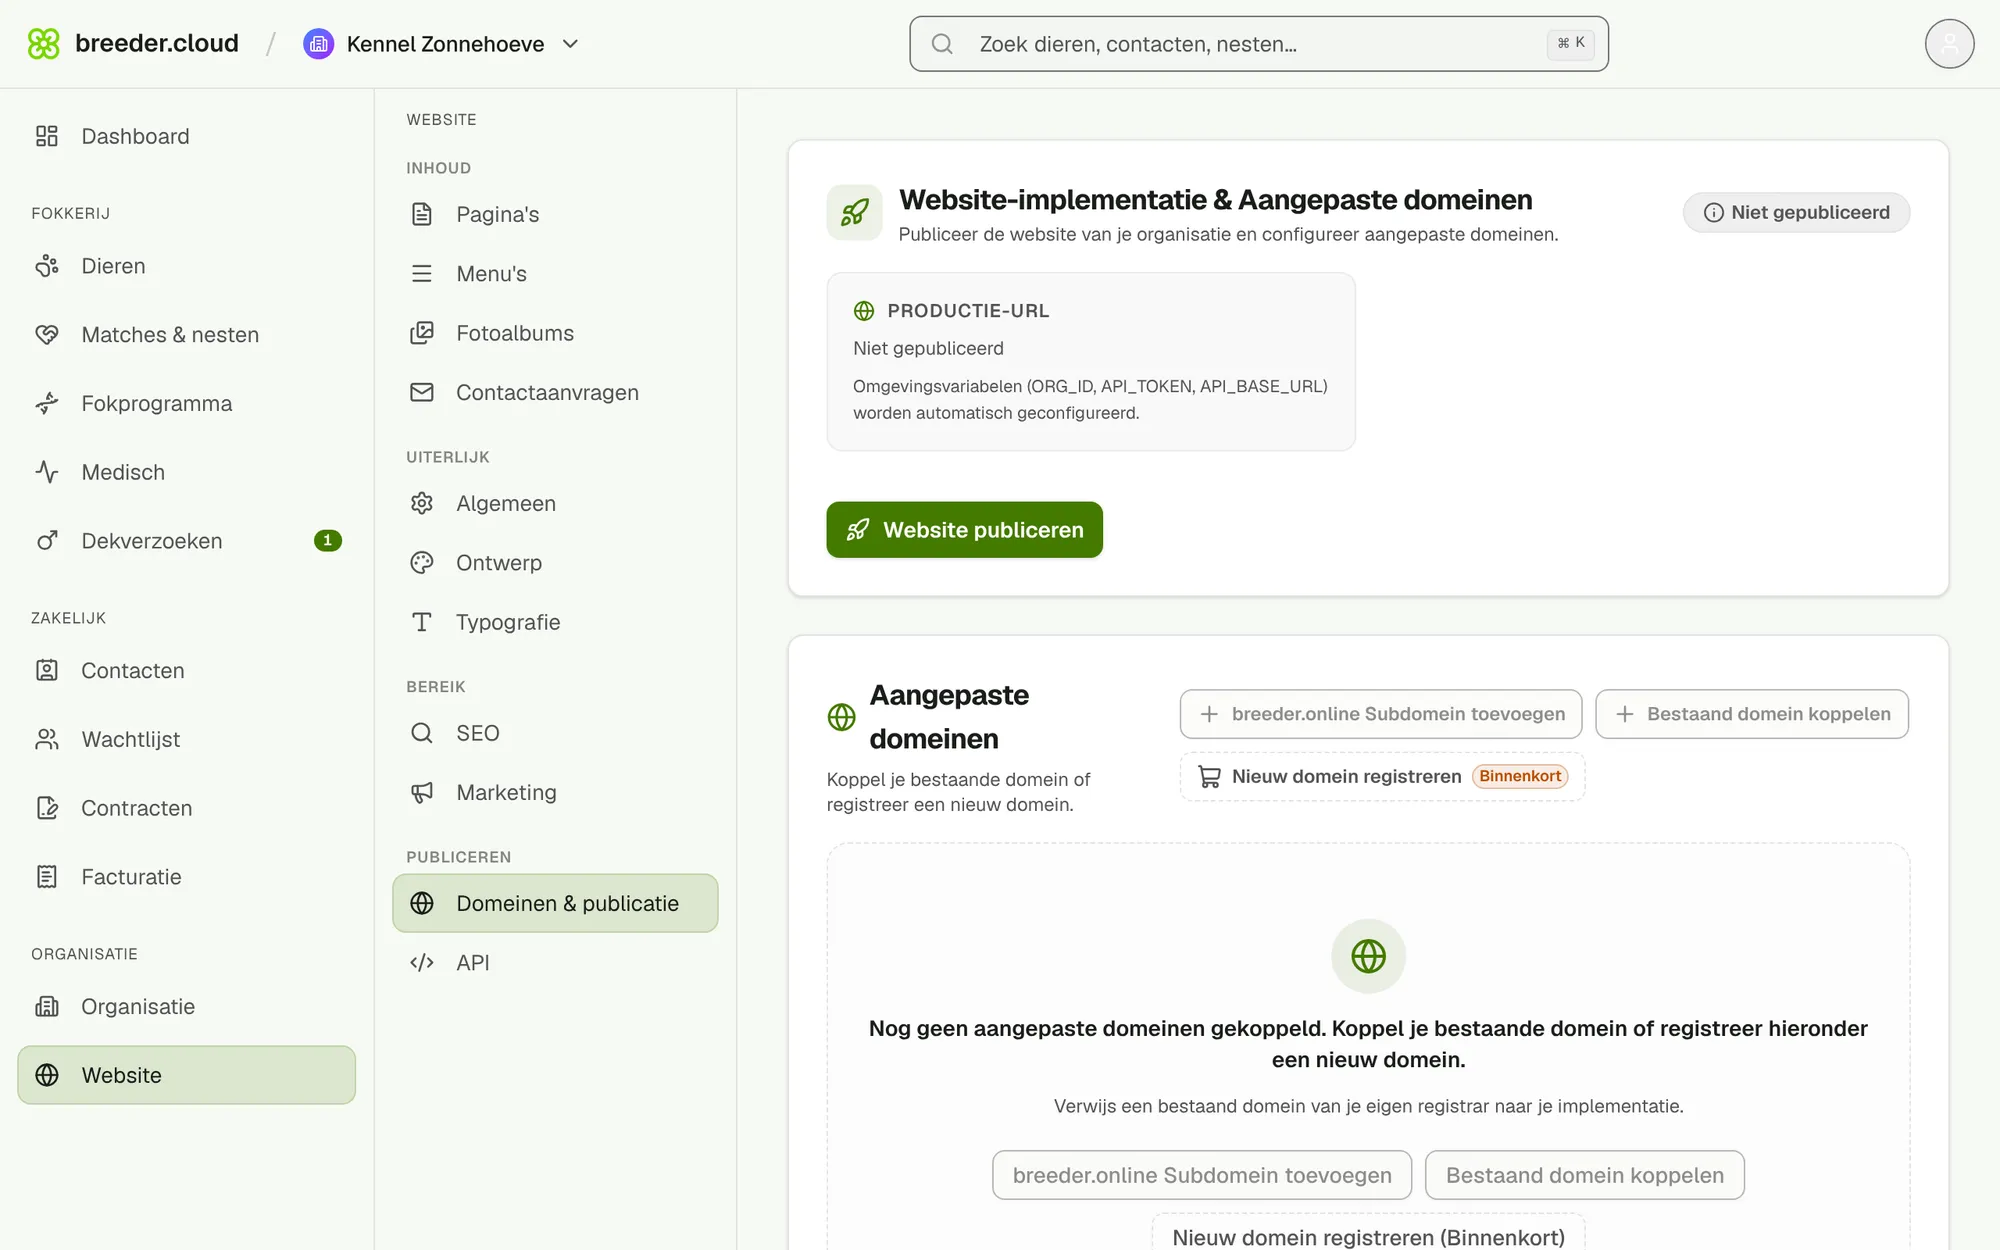Viewport: 2000px width, 1250px height.
Task: Click the lower Bestaand domein koppelen button
Action: pyautogui.click(x=1585, y=1175)
